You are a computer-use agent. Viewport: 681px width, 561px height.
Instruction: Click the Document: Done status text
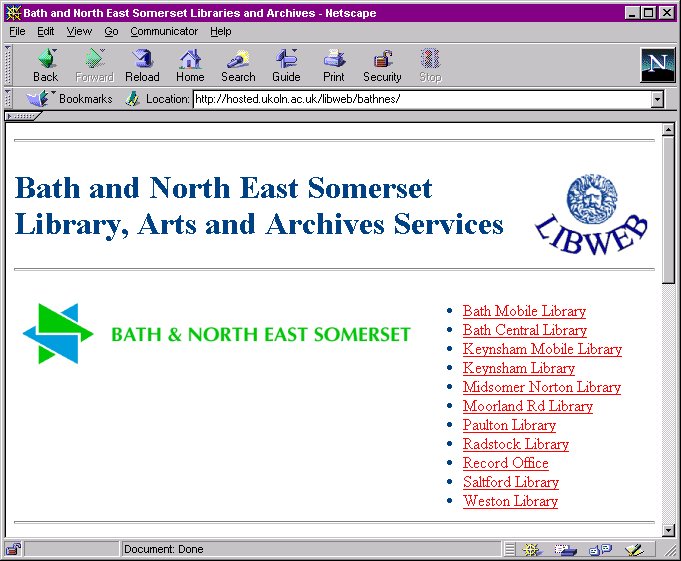(164, 549)
